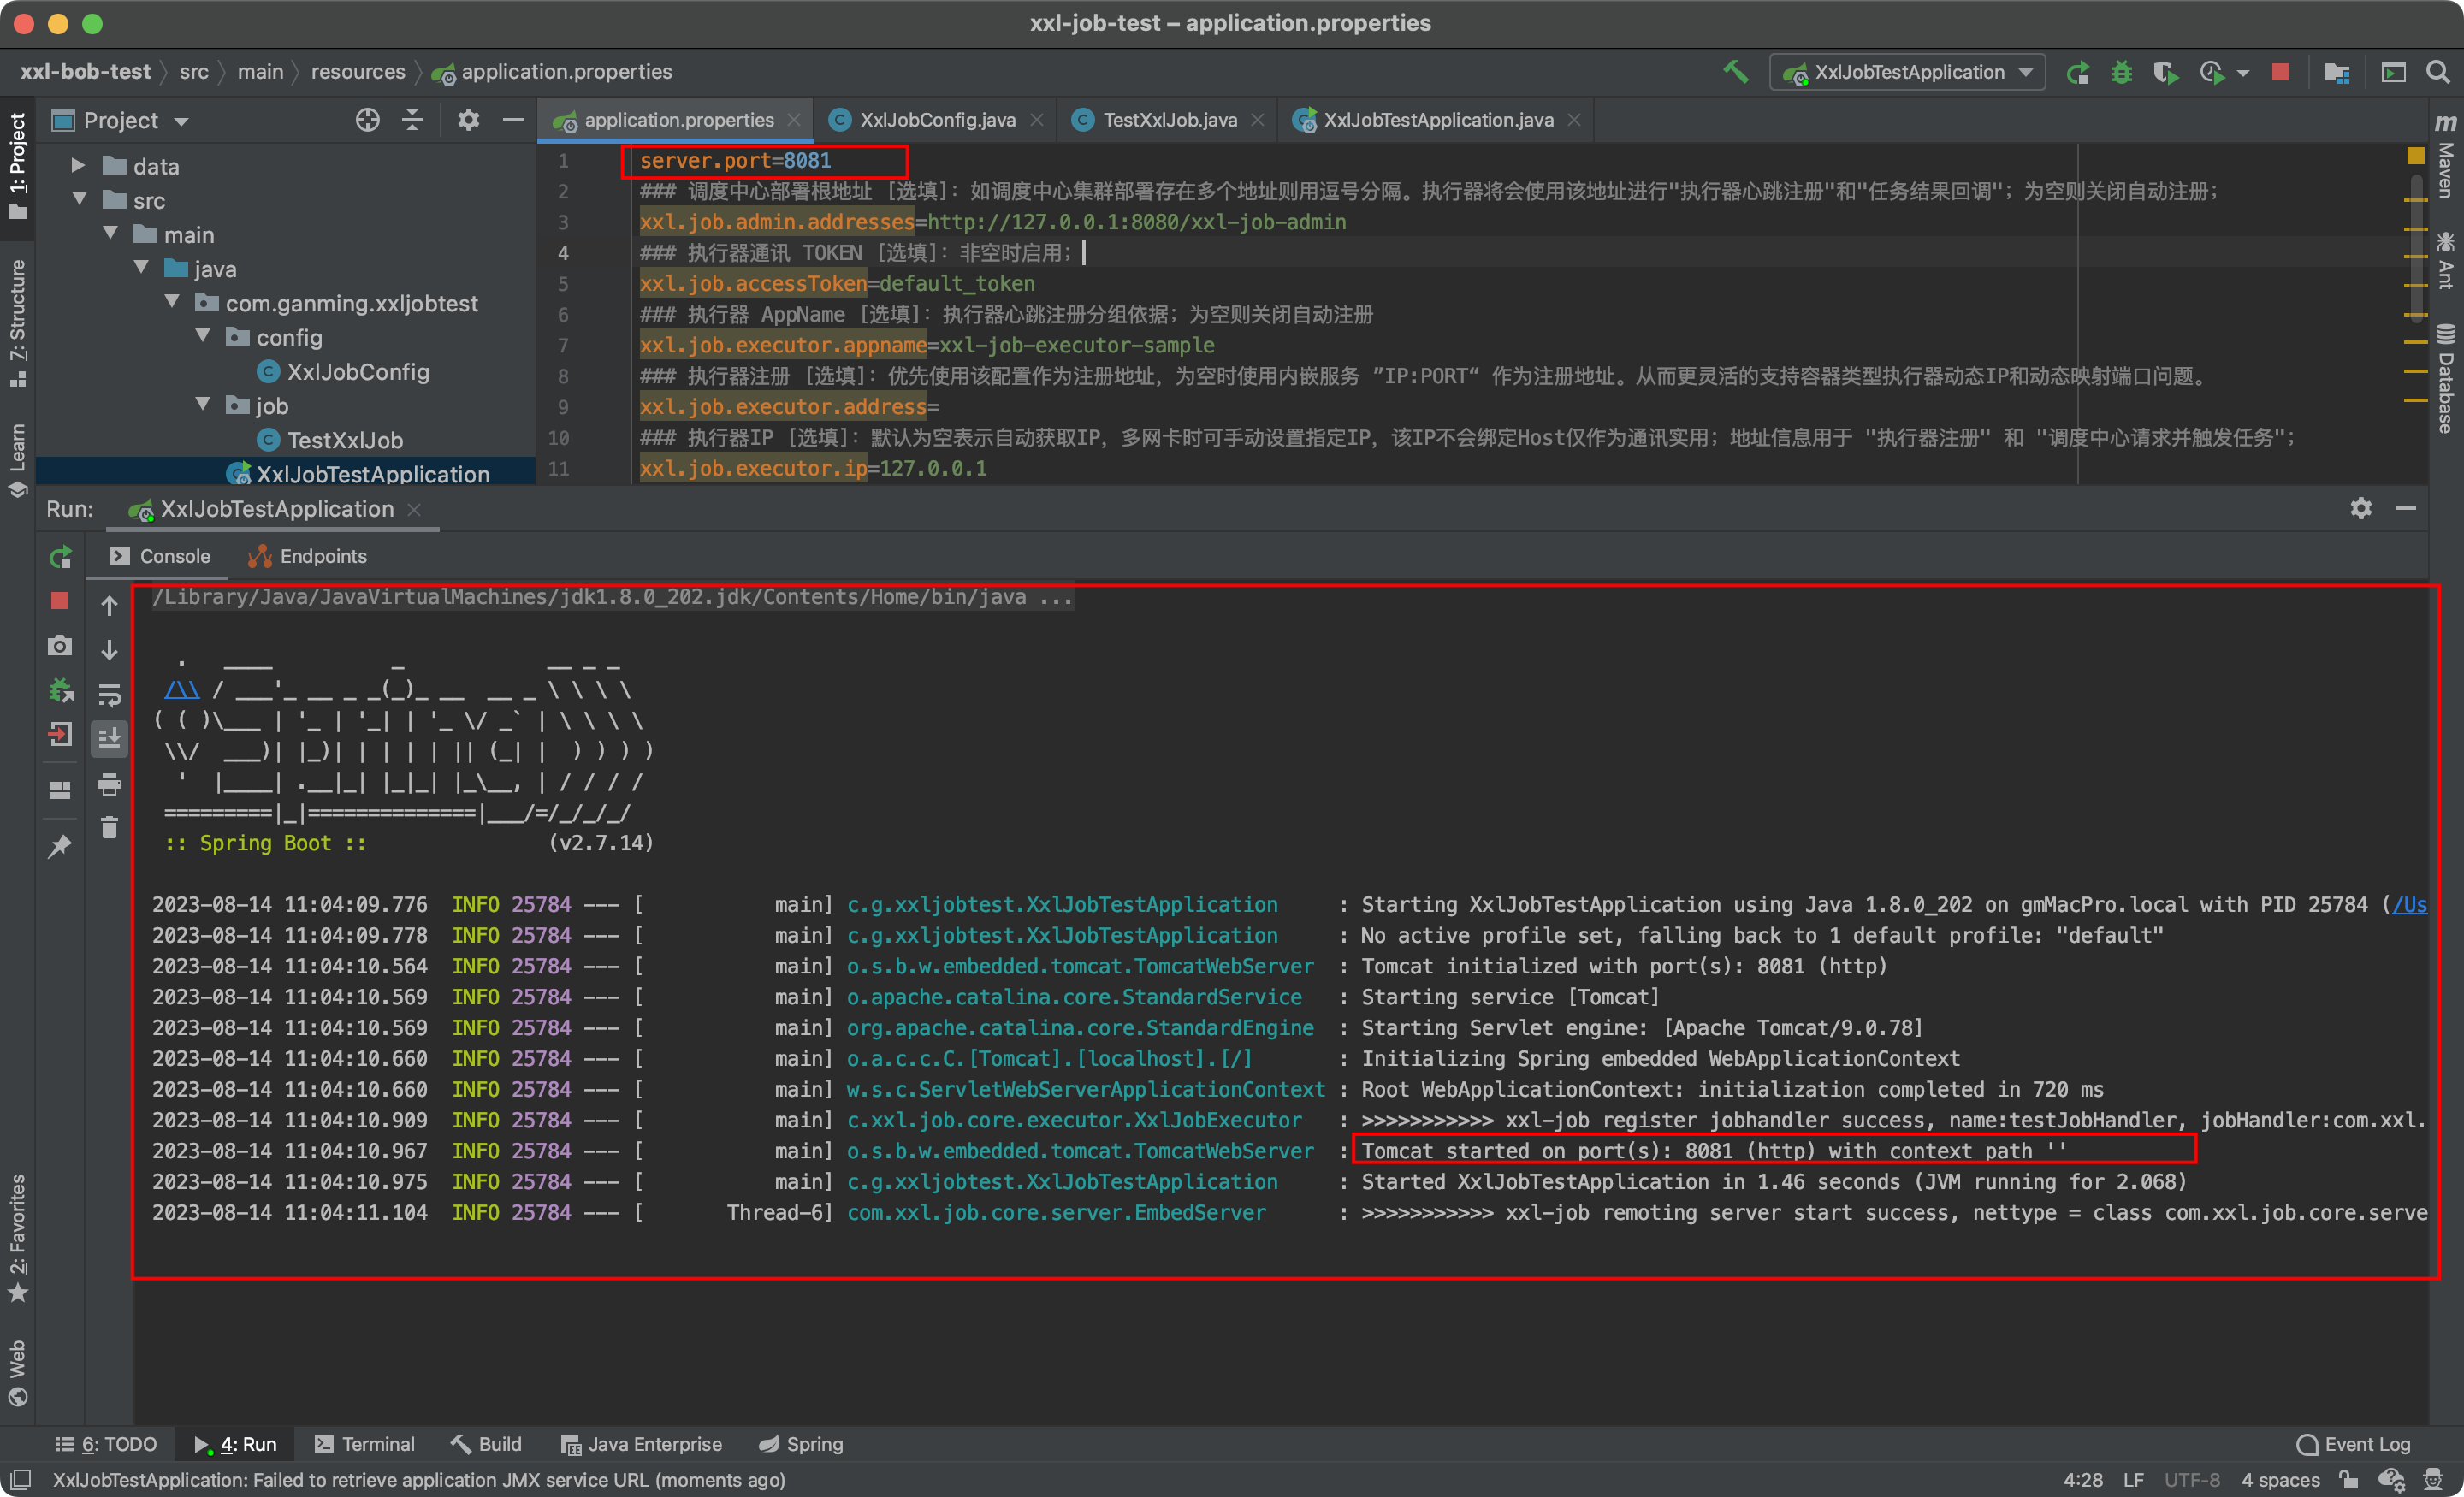Open the Database side panel
Image resolution: width=2464 pixels, height=1497 pixels.
2446,378
